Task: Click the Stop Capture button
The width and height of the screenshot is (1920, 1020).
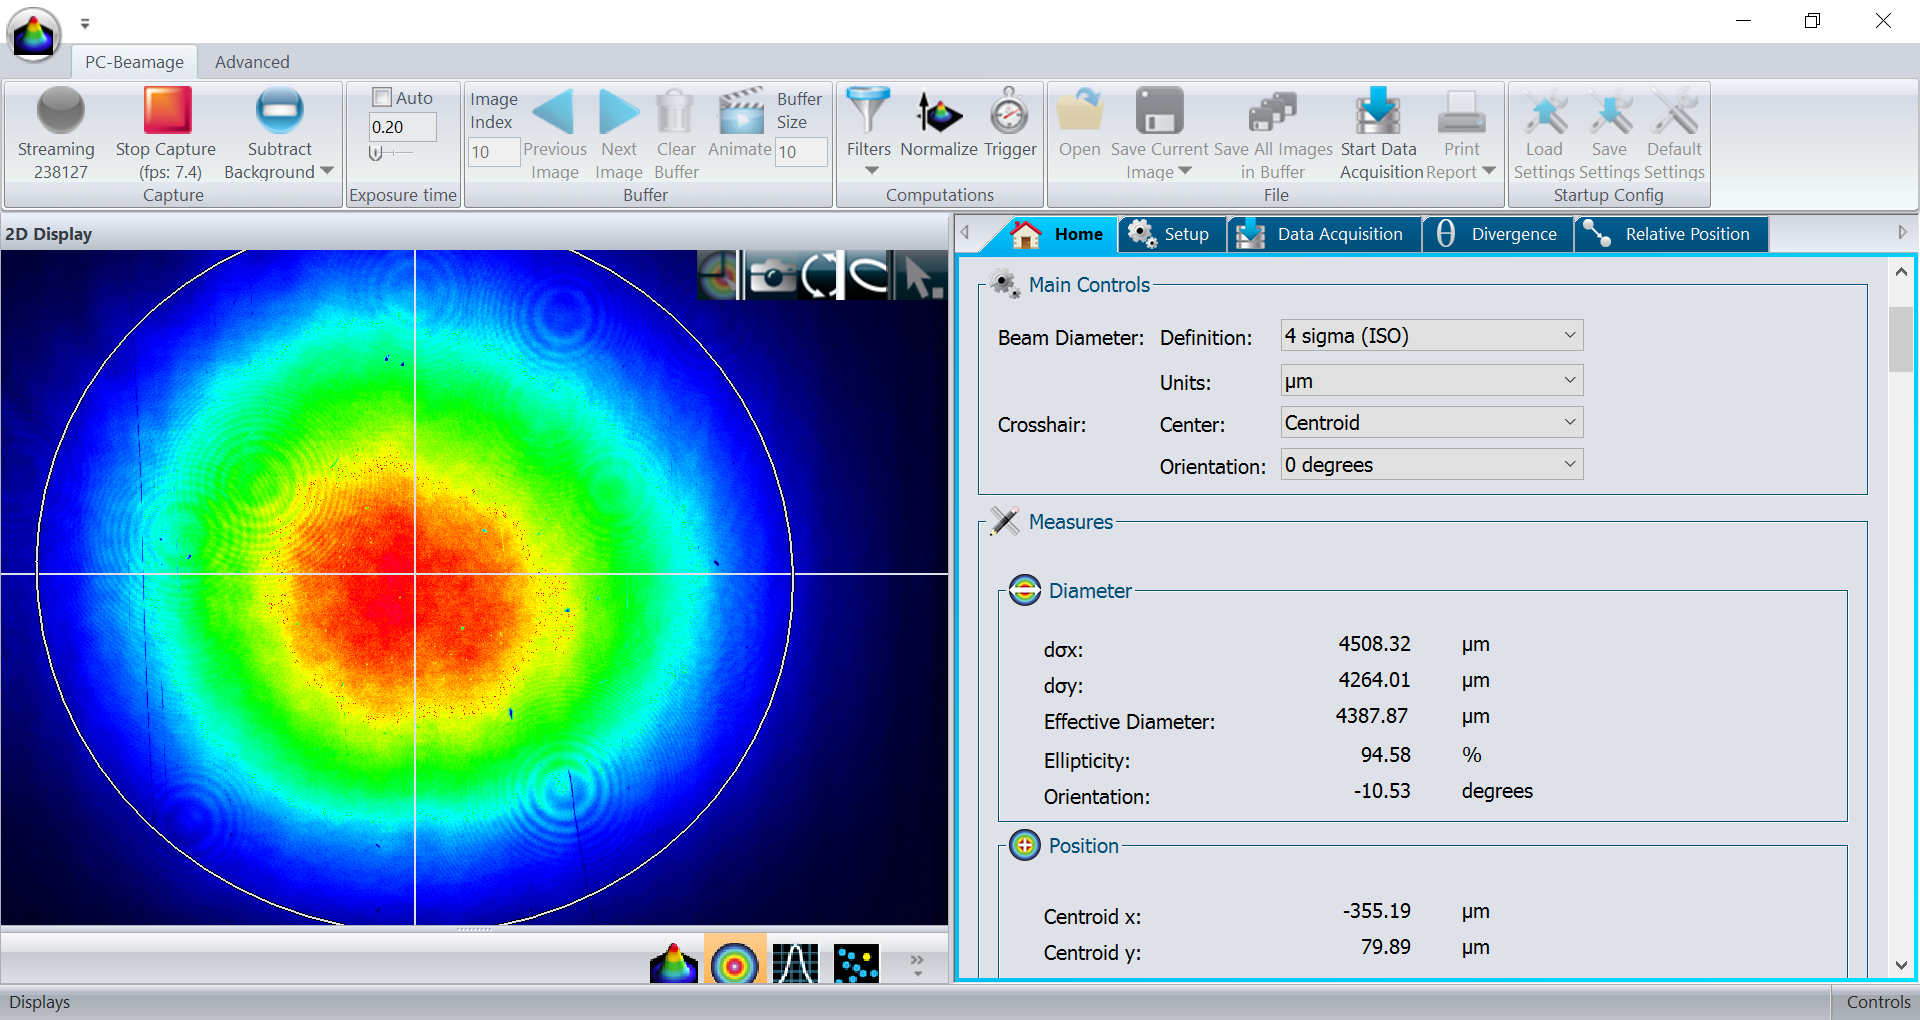Action: click(x=166, y=111)
